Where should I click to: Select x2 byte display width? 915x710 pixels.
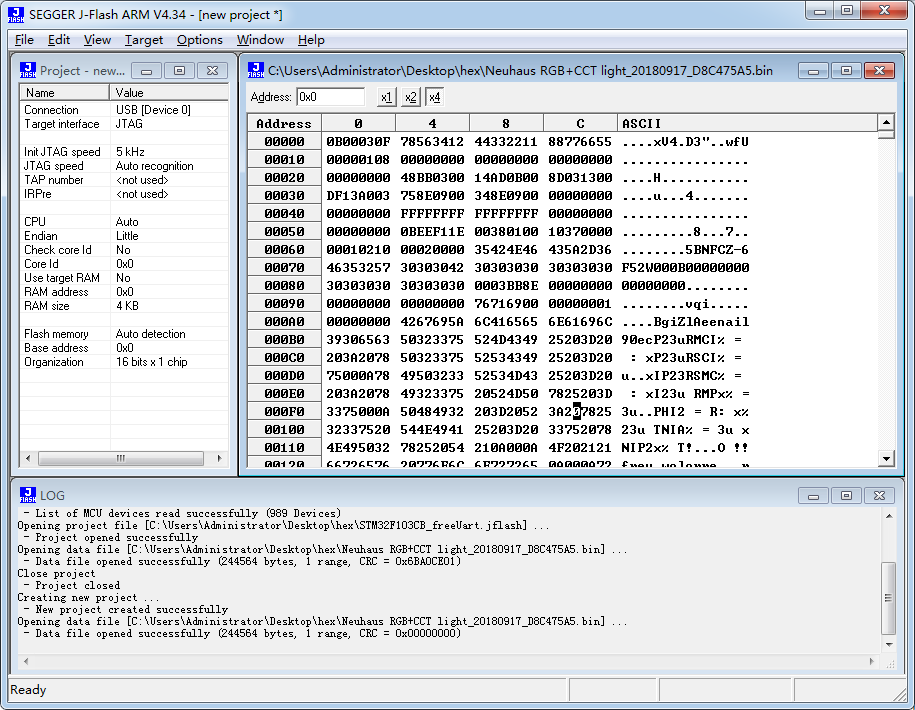pos(411,97)
